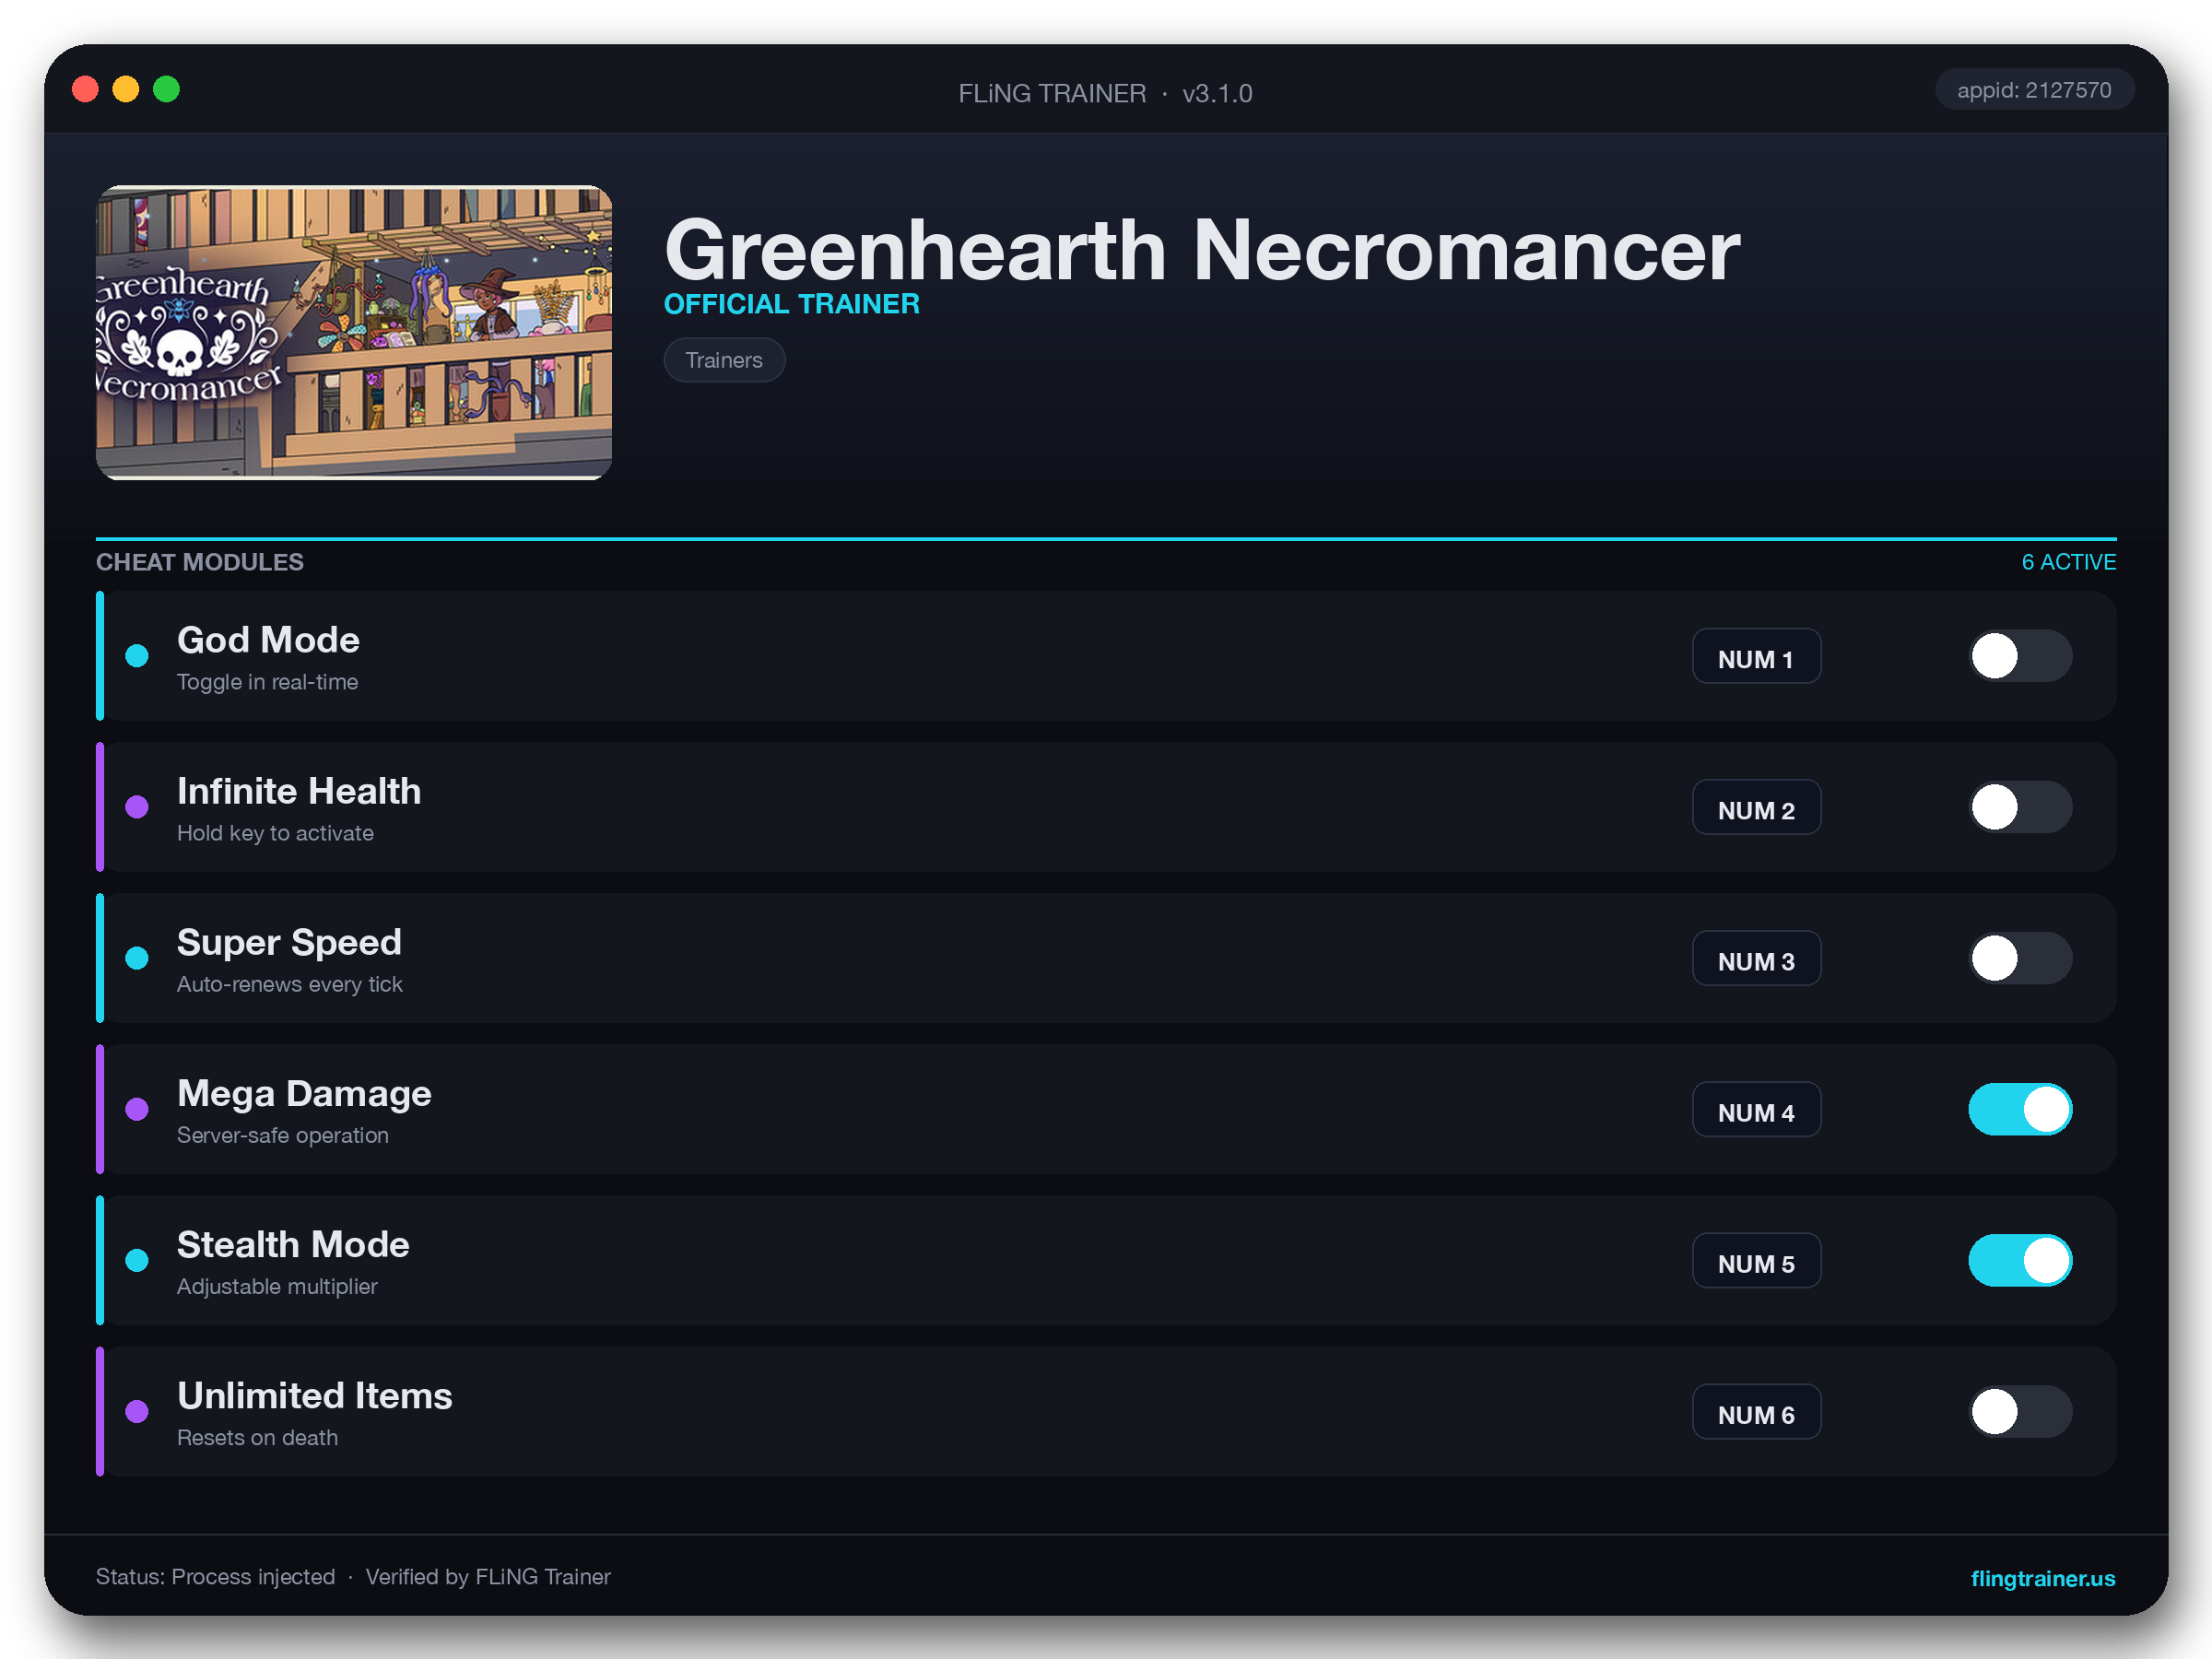Click the Greenhearth Necromancer cover thumbnail
Screen dimensions: 2212x1659
(354, 332)
